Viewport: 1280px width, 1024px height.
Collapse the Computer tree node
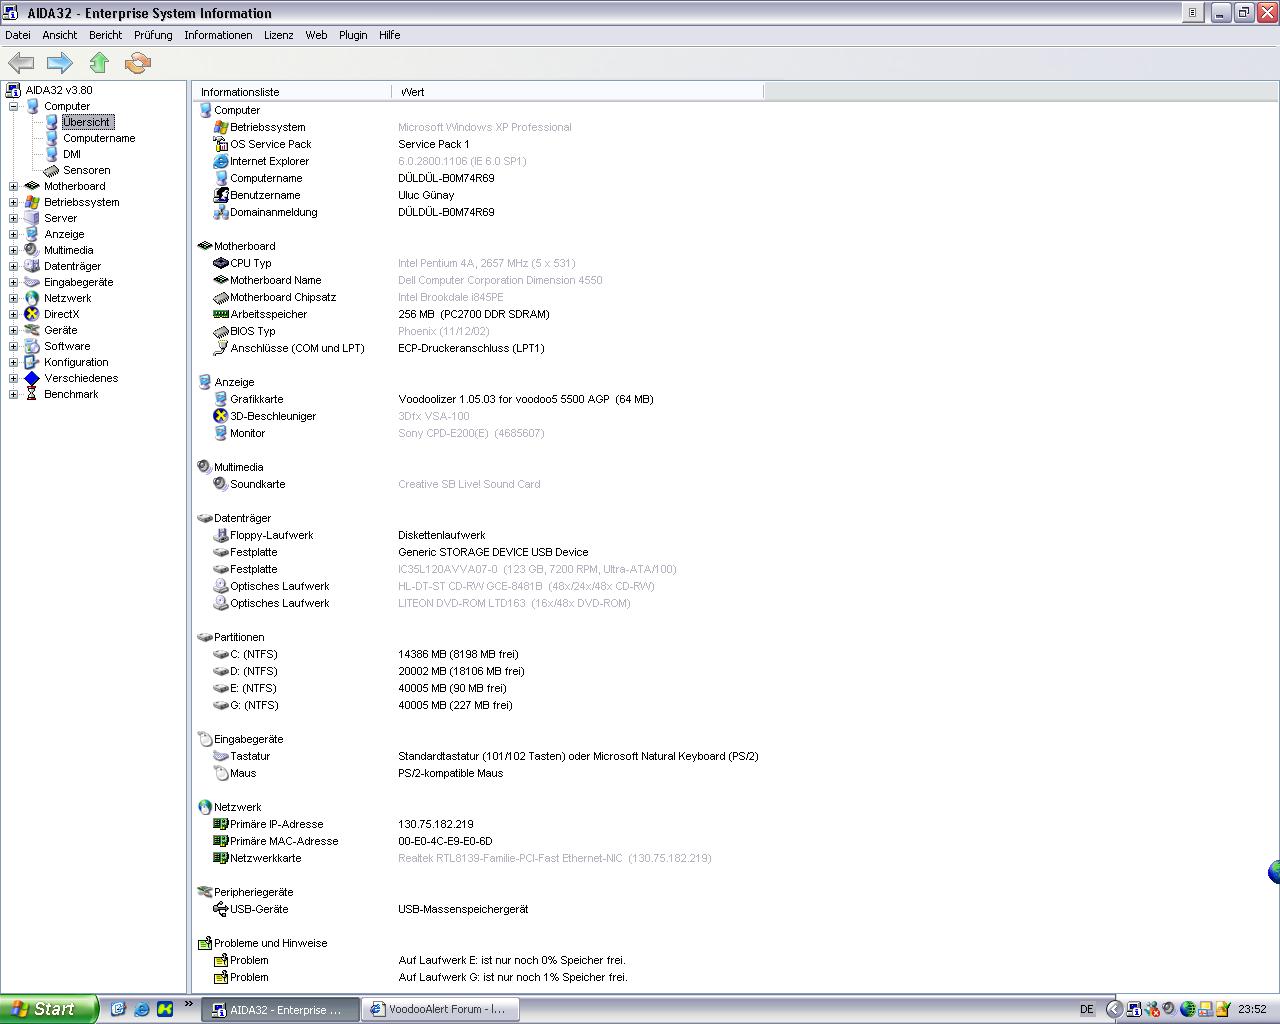coord(14,106)
